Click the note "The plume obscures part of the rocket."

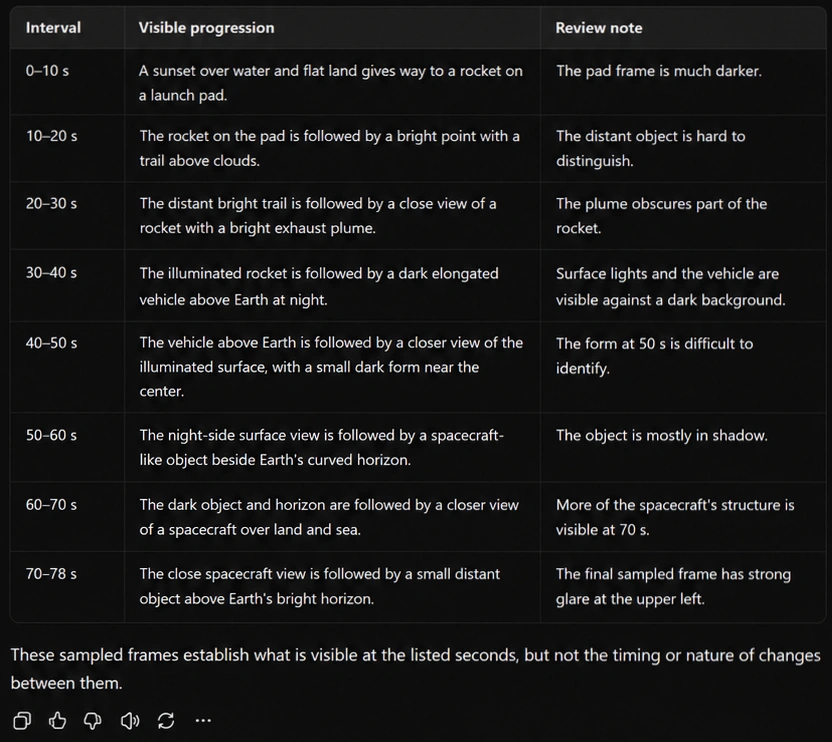[661, 215]
